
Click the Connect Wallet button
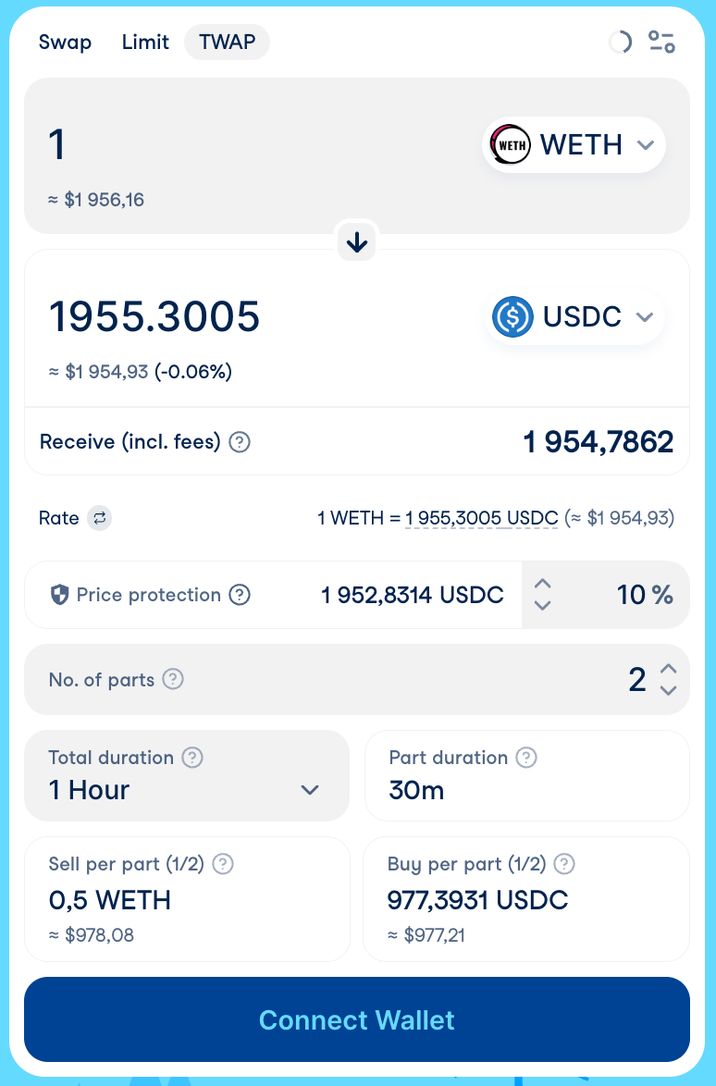click(357, 1020)
